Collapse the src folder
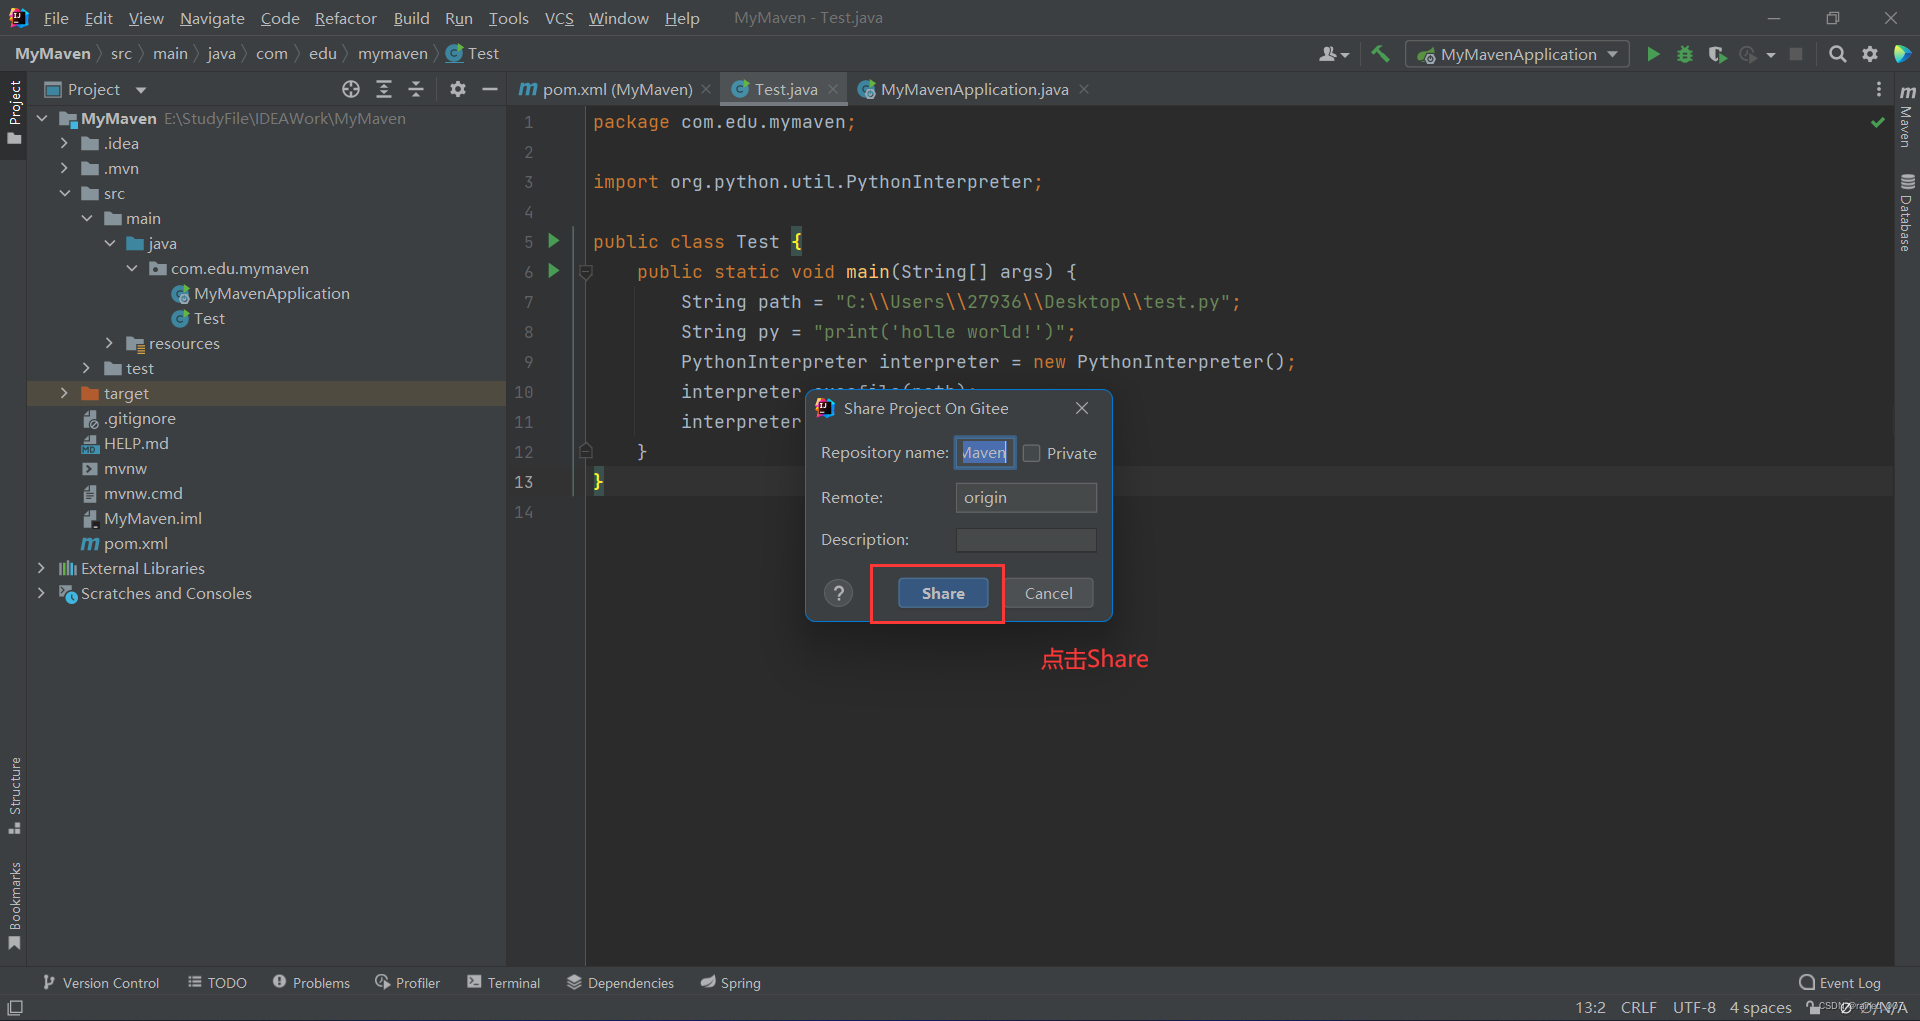The image size is (1920, 1021). point(64,193)
